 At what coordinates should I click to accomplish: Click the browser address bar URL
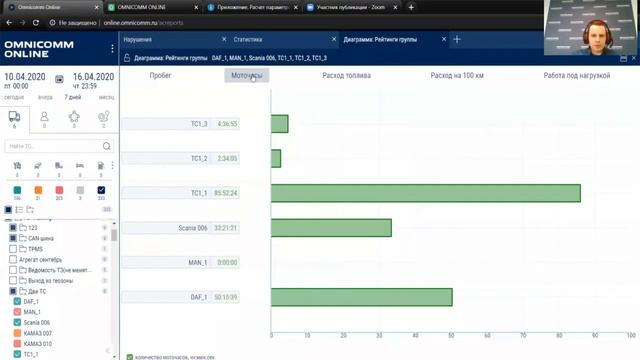pos(143,23)
